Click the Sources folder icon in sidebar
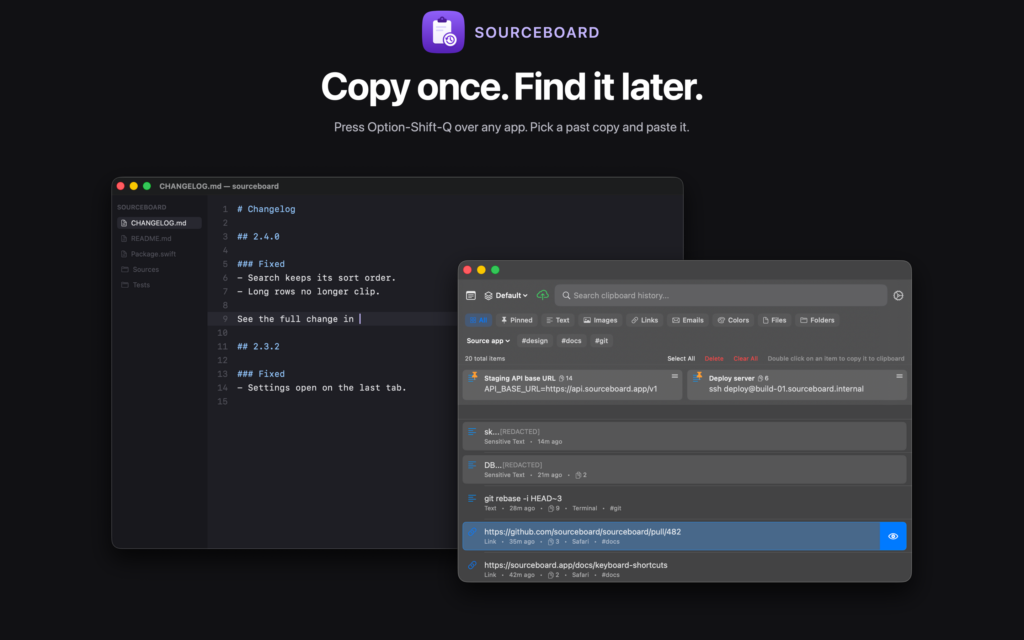This screenshot has height=640, width=1024. tap(125, 269)
